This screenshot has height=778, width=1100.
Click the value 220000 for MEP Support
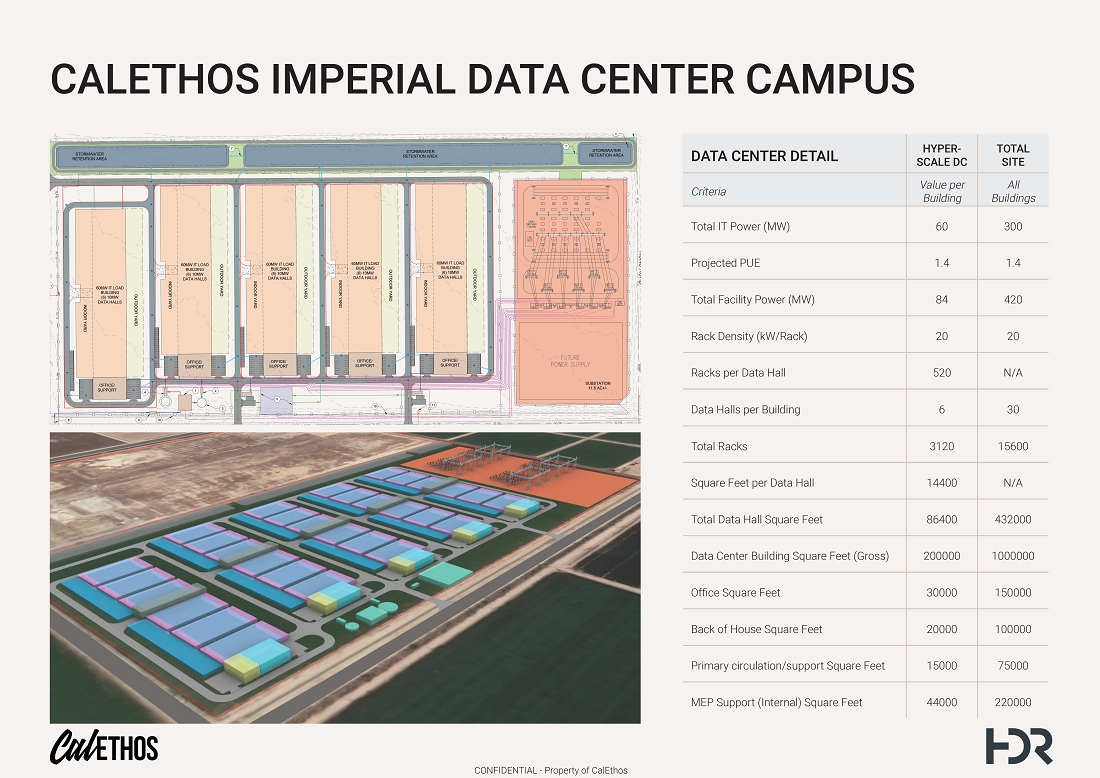(1012, 702)
